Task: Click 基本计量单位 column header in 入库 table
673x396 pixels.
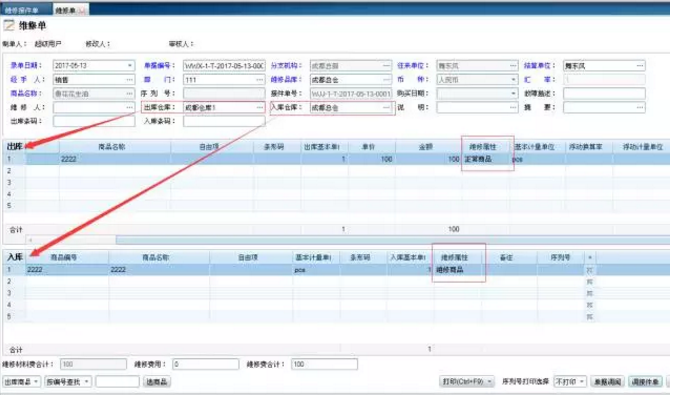Action: (x=313, y=257)
